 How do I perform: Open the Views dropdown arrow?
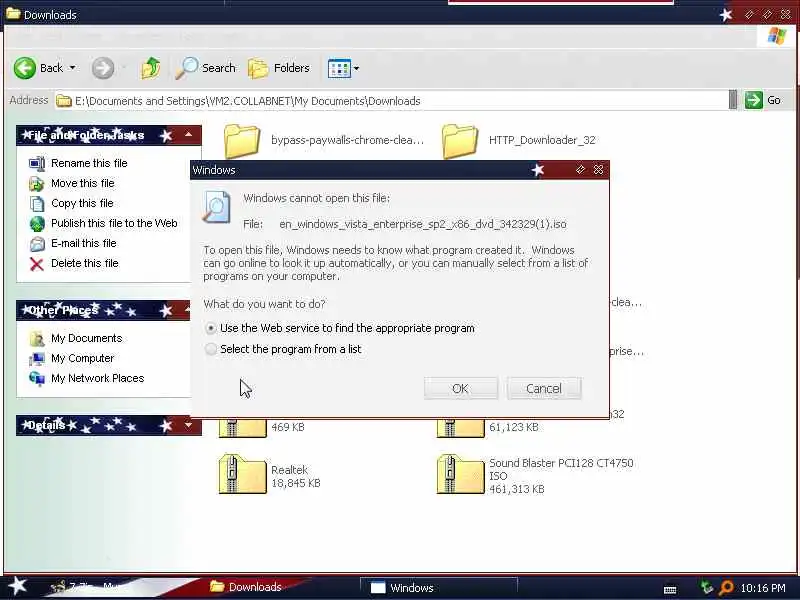pos(356,68)
